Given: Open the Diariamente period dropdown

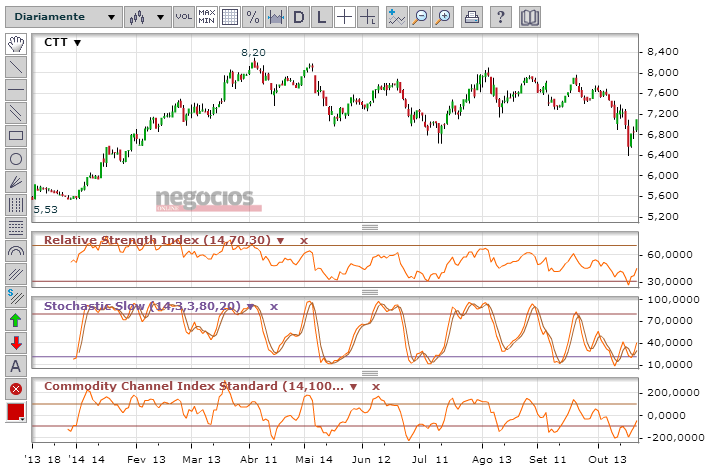Looking at the screenshot, I should tap(64, 17).
